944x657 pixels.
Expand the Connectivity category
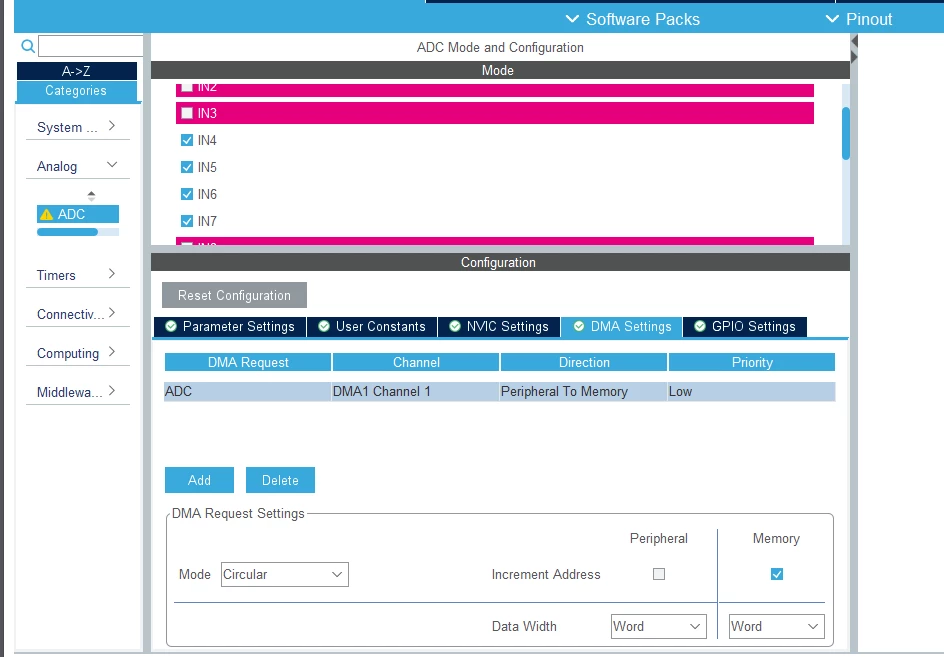[x=78, y=314]
